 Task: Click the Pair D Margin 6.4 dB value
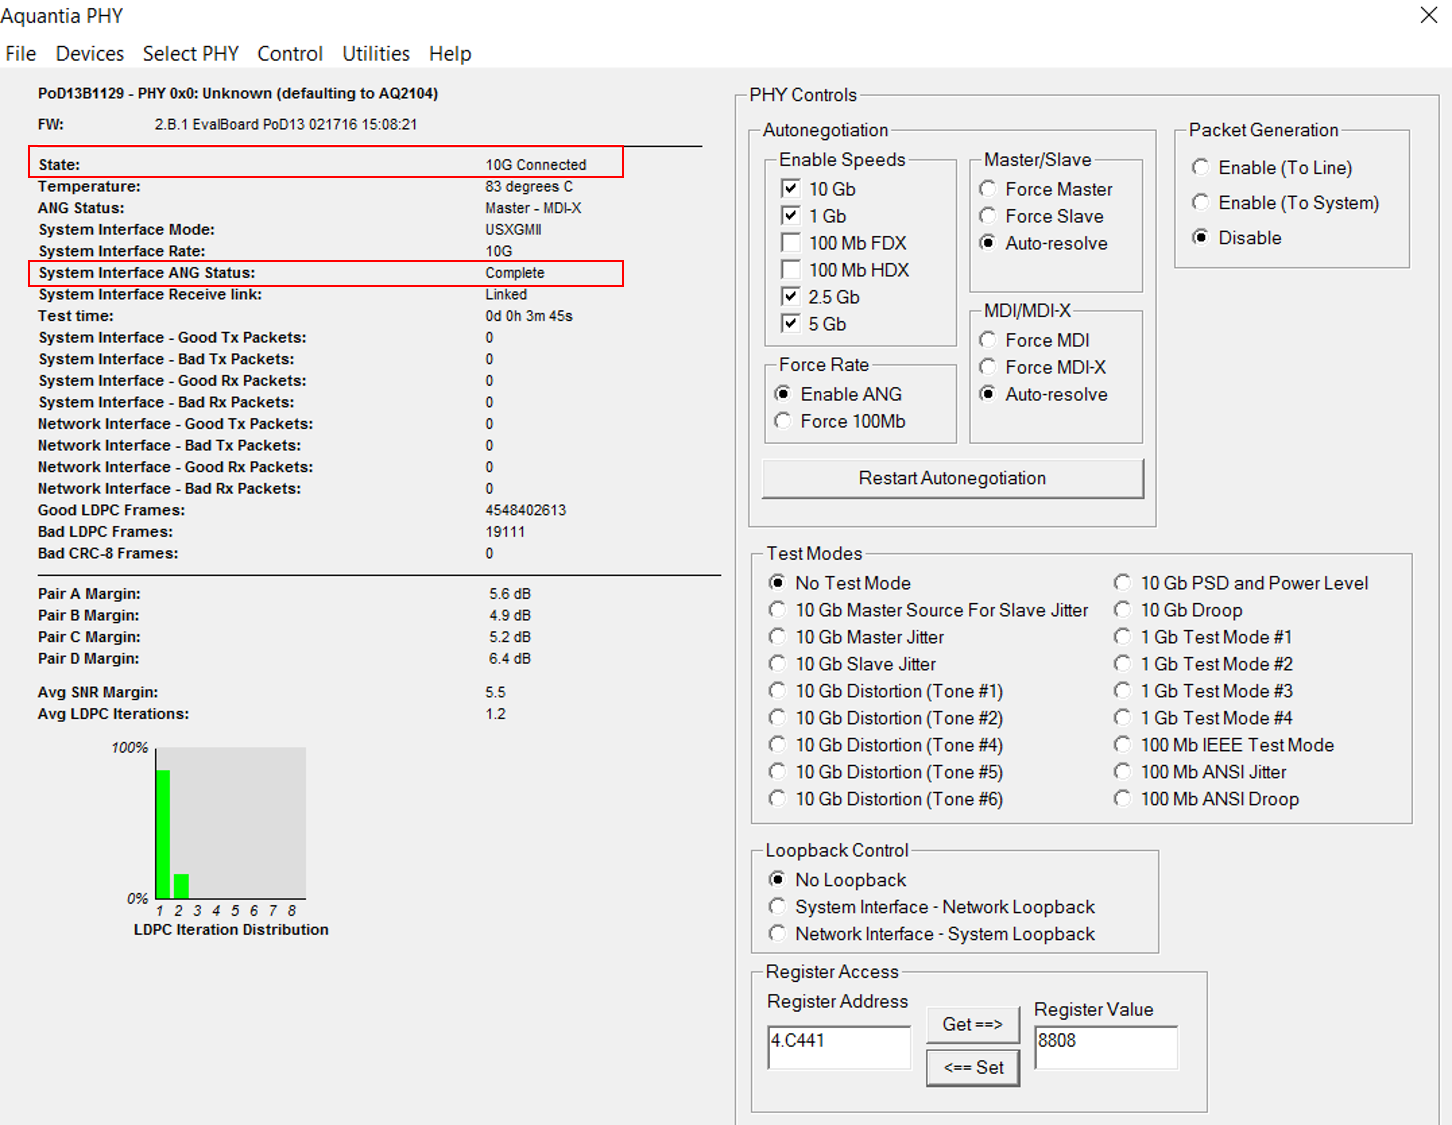point(510,659)
